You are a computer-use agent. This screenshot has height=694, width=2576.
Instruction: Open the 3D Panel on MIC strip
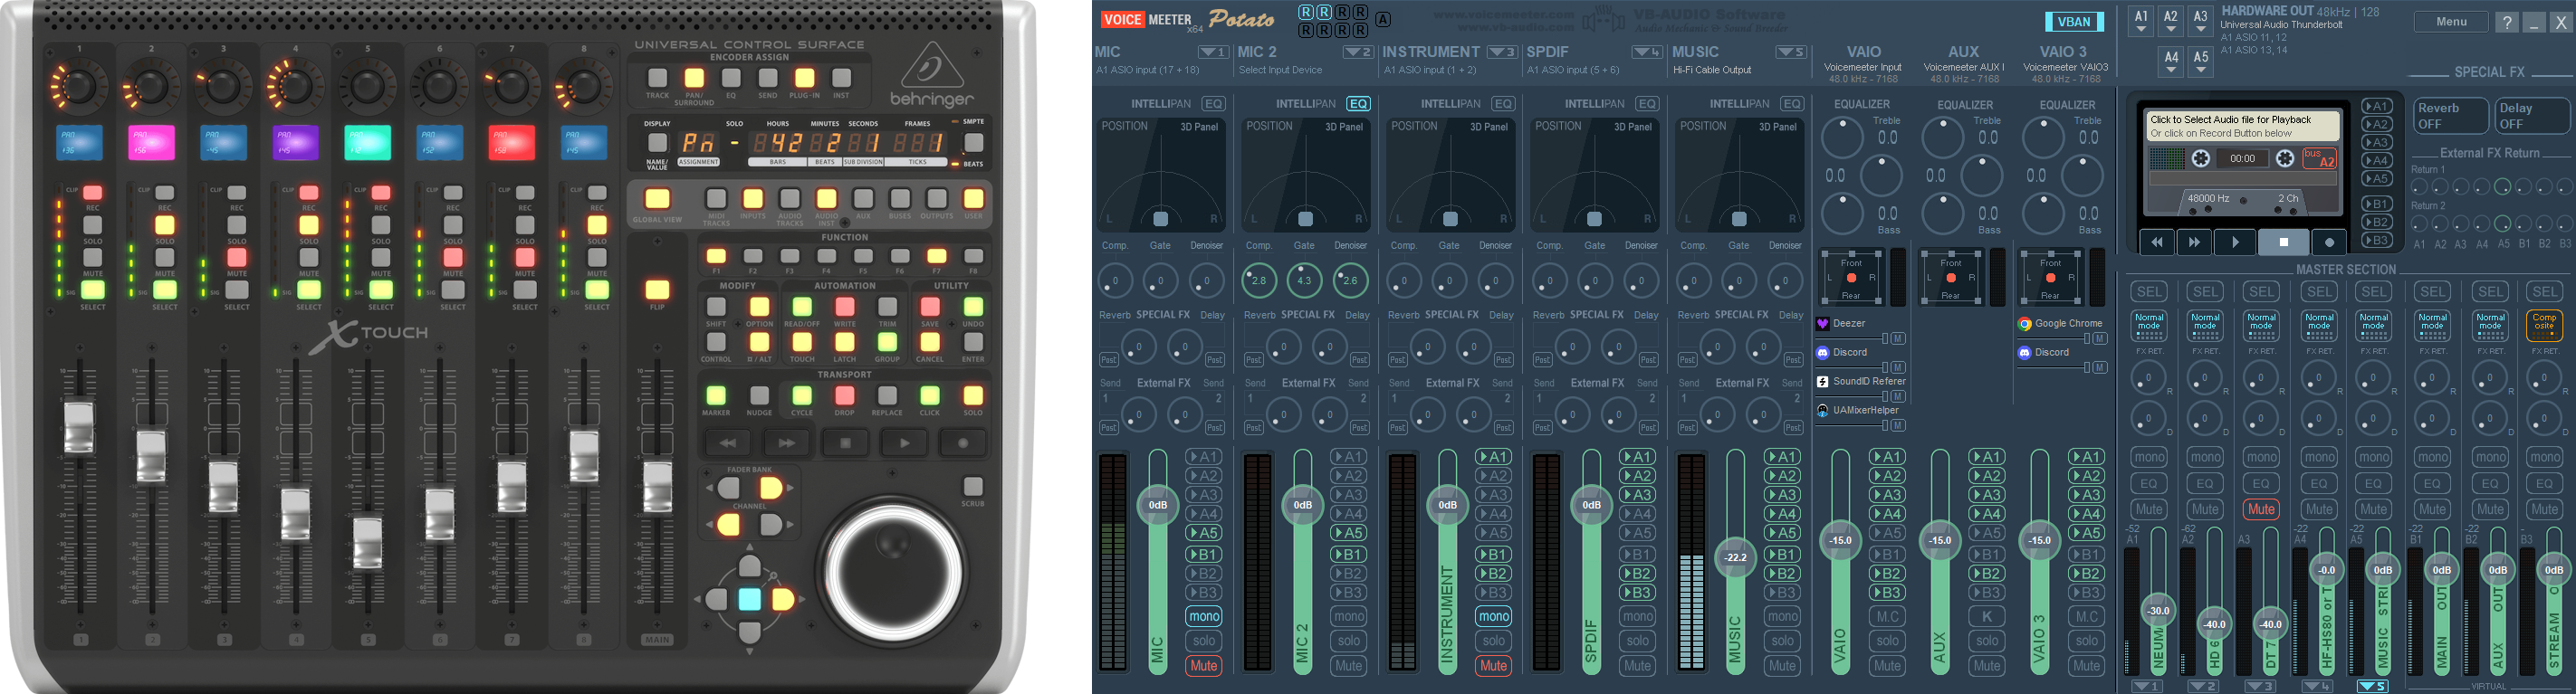coord(1199,127)
